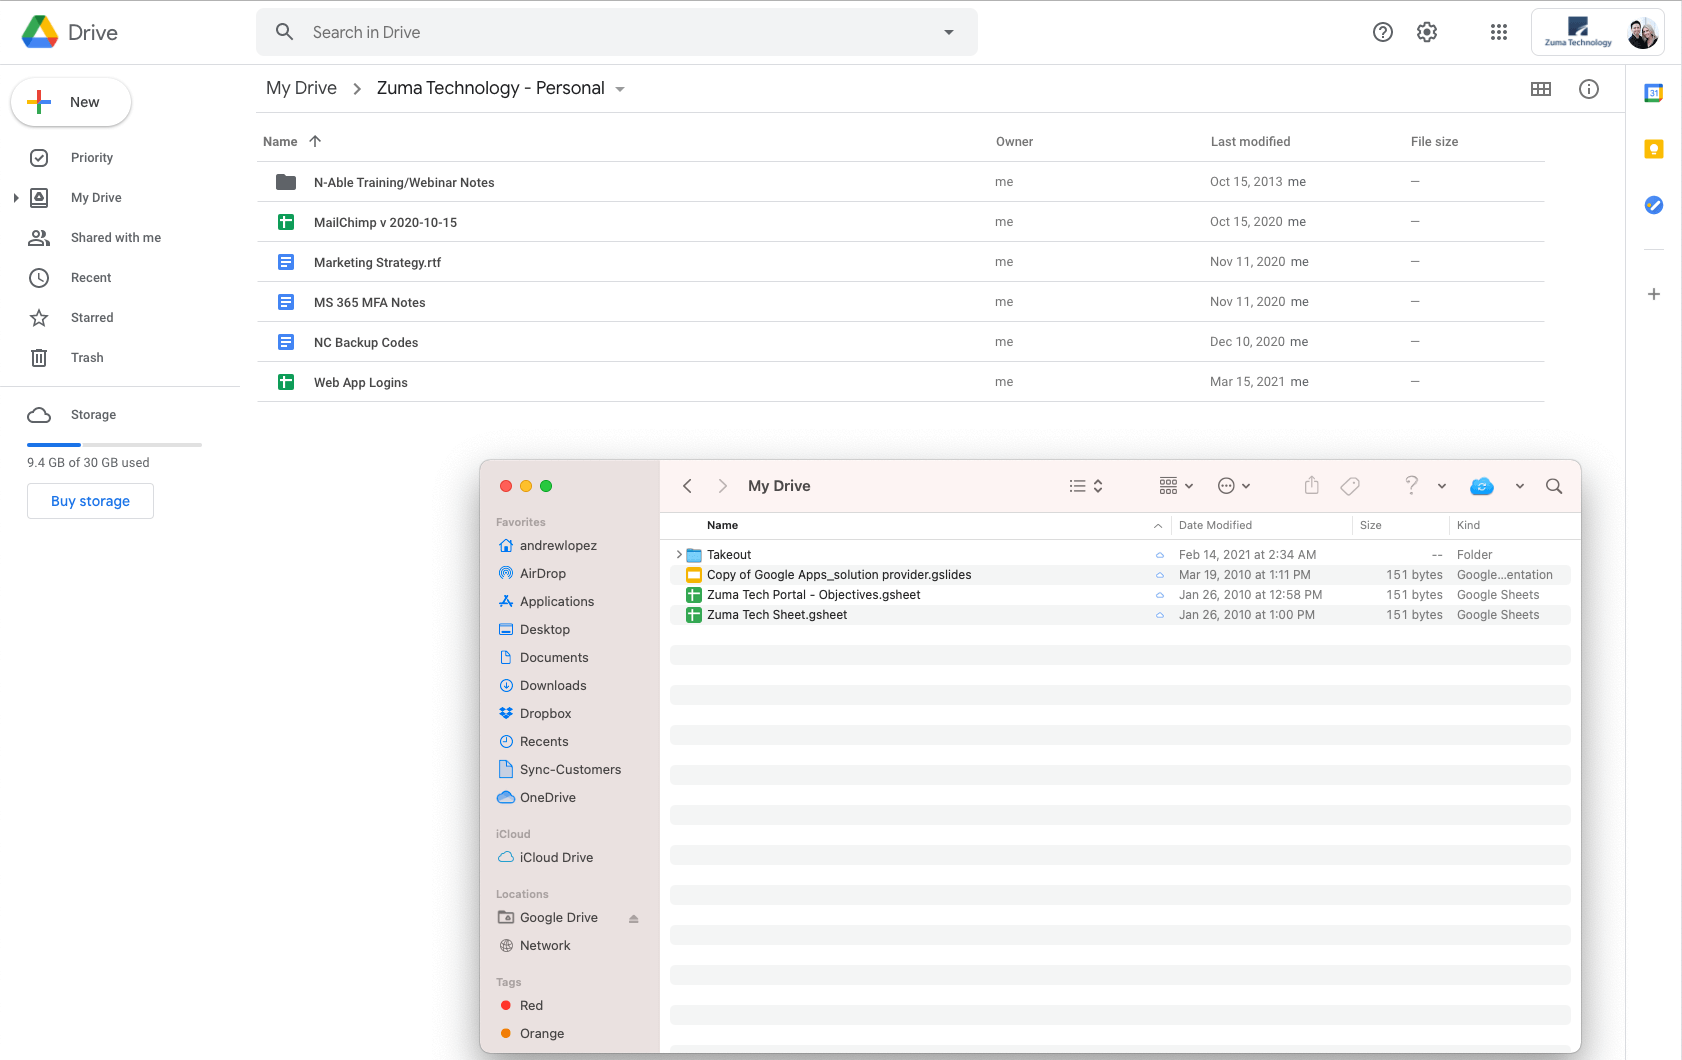
Task: Show file details info panel in Drive
Action: coord(1588,89)
